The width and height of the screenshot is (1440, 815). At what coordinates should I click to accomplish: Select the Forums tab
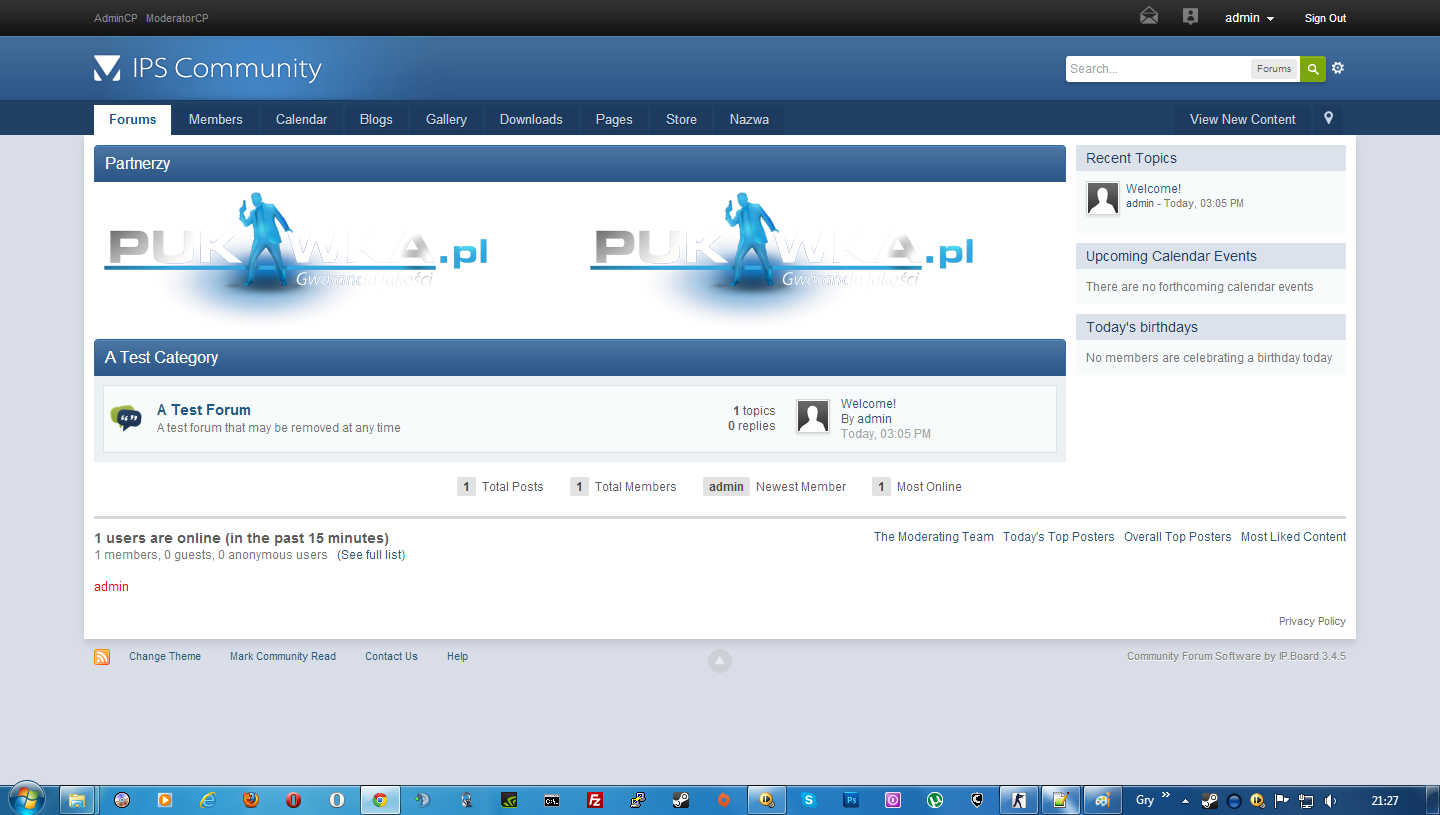pos(133,119)
